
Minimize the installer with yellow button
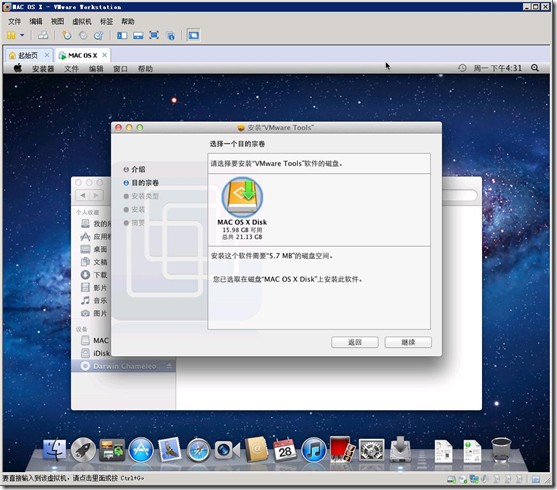click(129, 127)
